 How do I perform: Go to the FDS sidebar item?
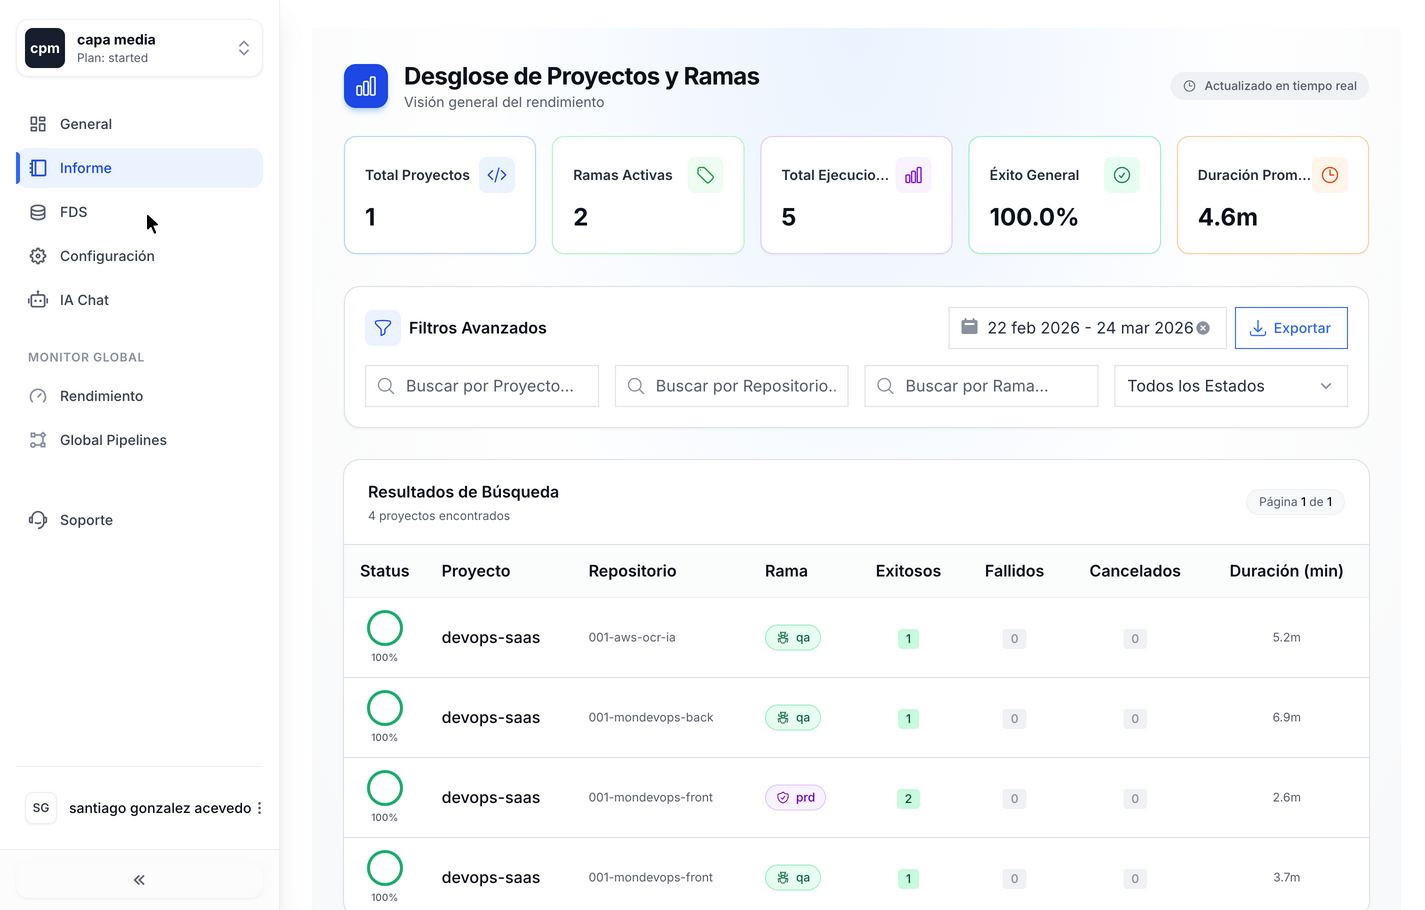[74, 212]
